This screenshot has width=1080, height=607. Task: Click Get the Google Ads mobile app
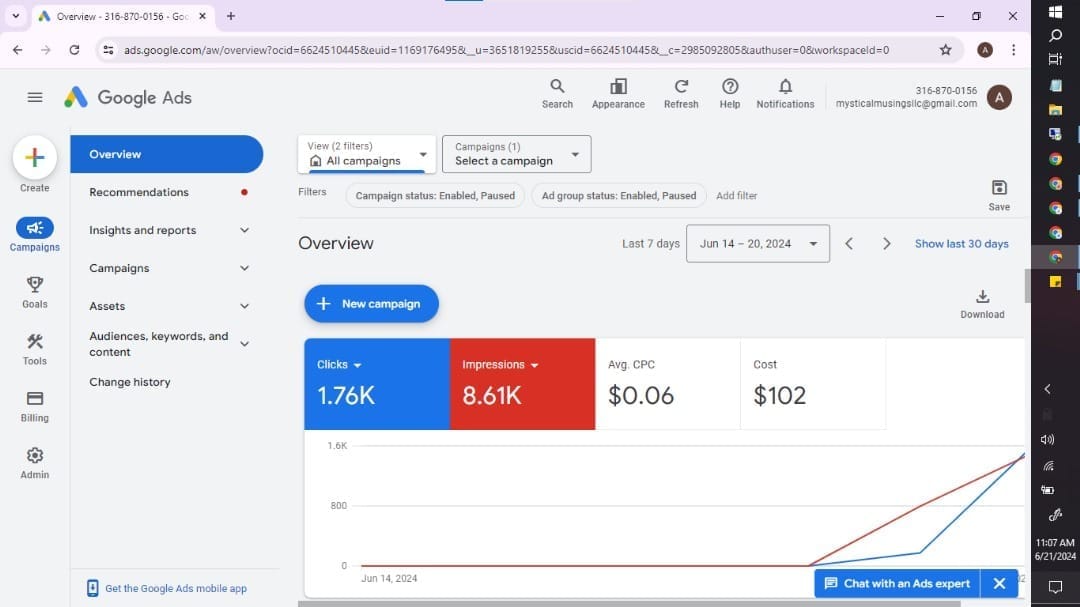pyautogui.click(x=167, y=588)
